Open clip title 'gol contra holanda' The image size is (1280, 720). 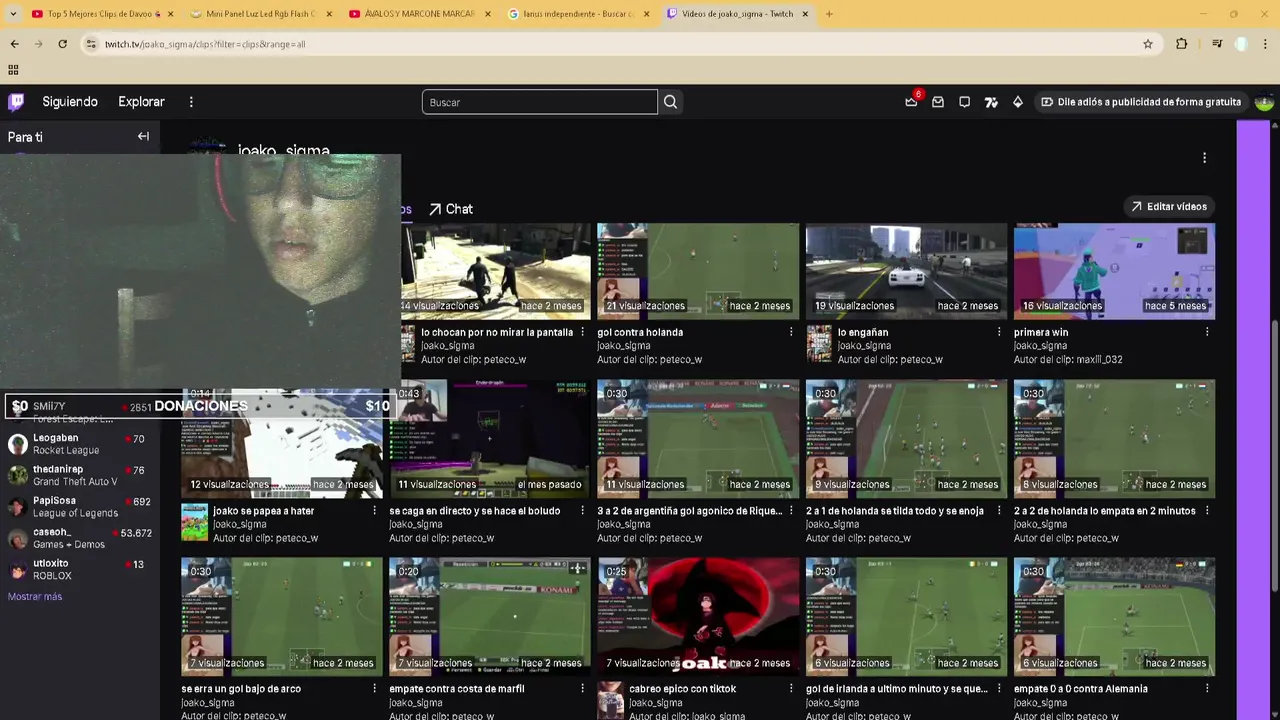pos(640,332)
